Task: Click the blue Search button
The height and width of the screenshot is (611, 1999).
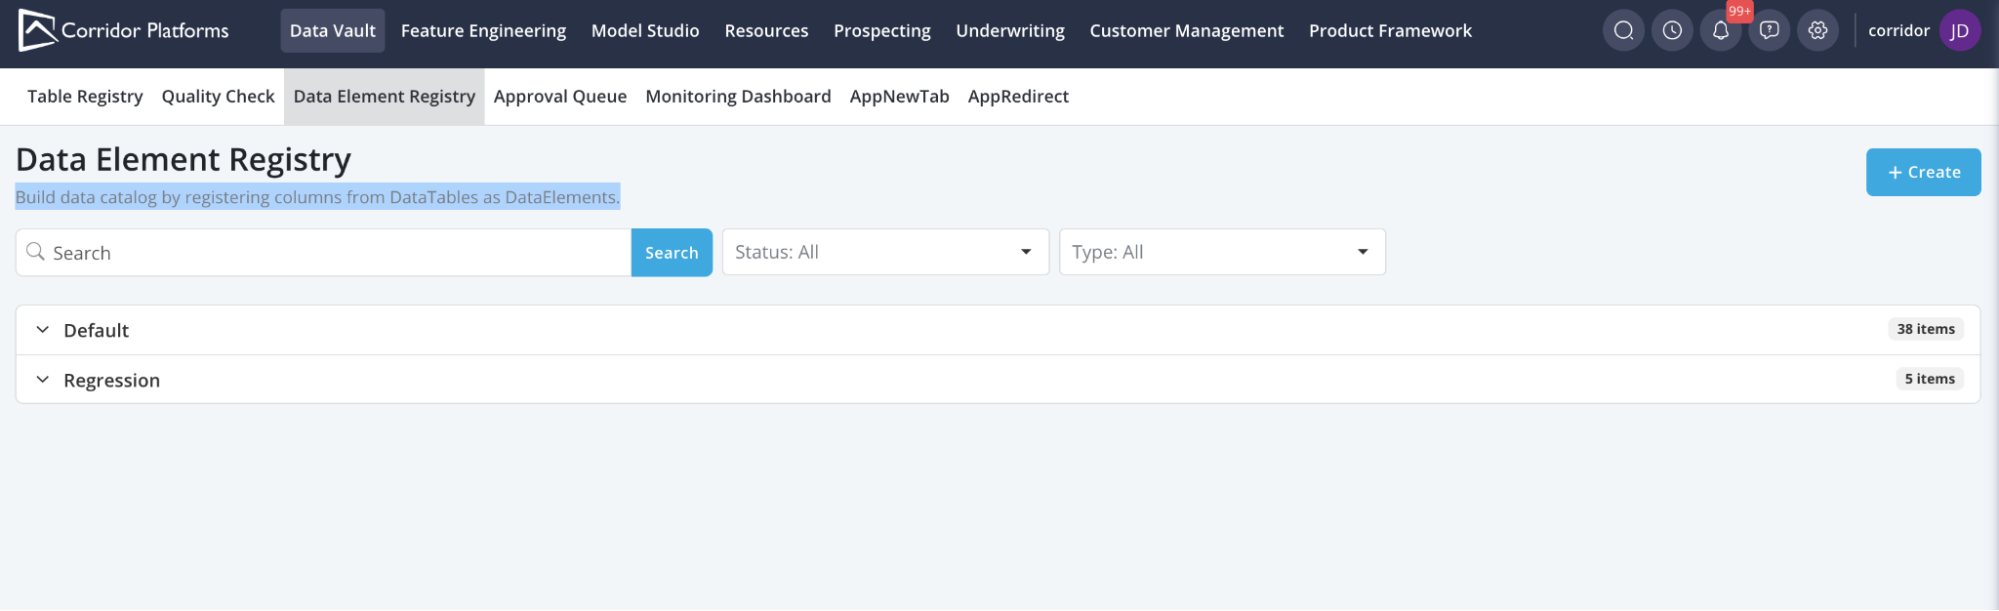Action: 672,253
